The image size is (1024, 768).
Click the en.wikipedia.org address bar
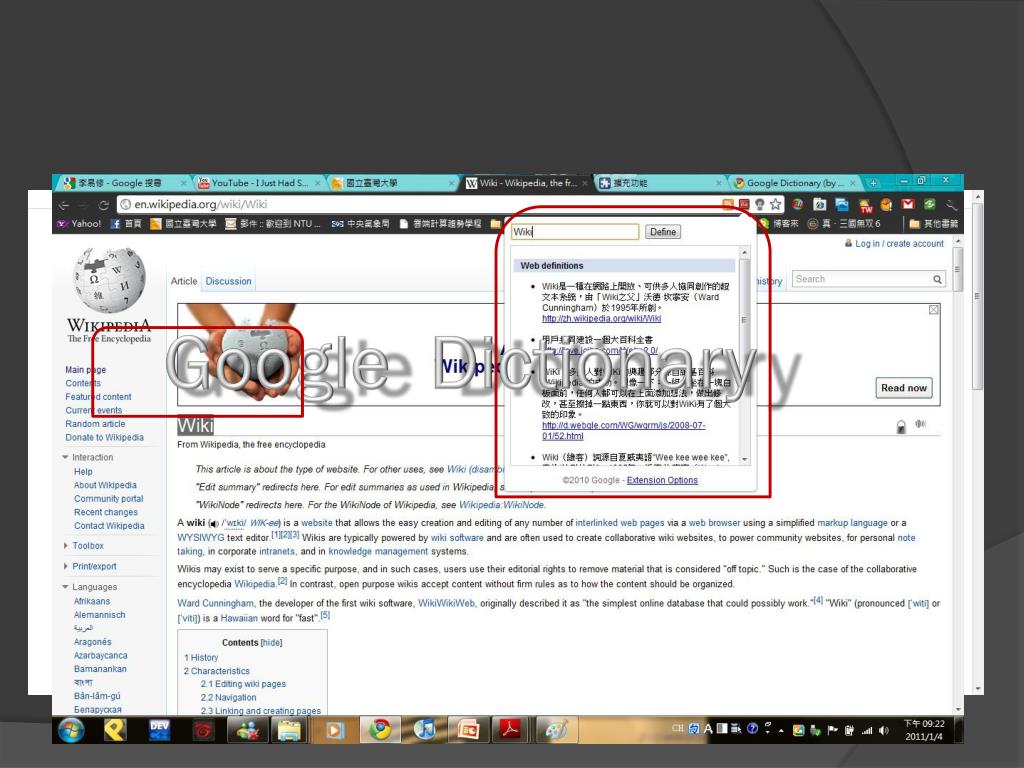tap(418, 204)
